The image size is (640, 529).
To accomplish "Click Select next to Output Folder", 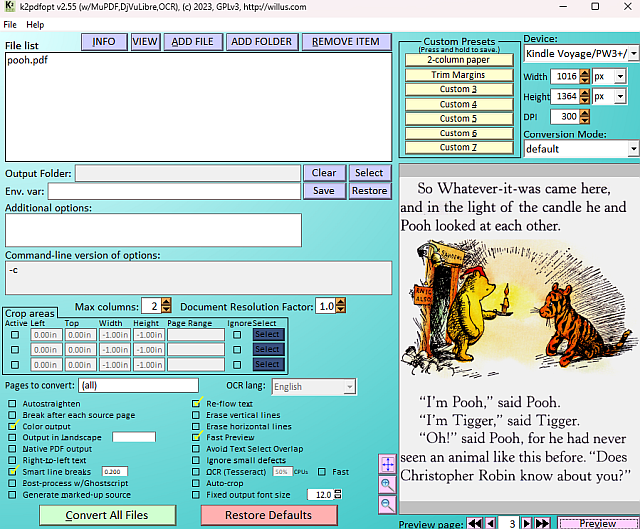I will pos(369,173).
